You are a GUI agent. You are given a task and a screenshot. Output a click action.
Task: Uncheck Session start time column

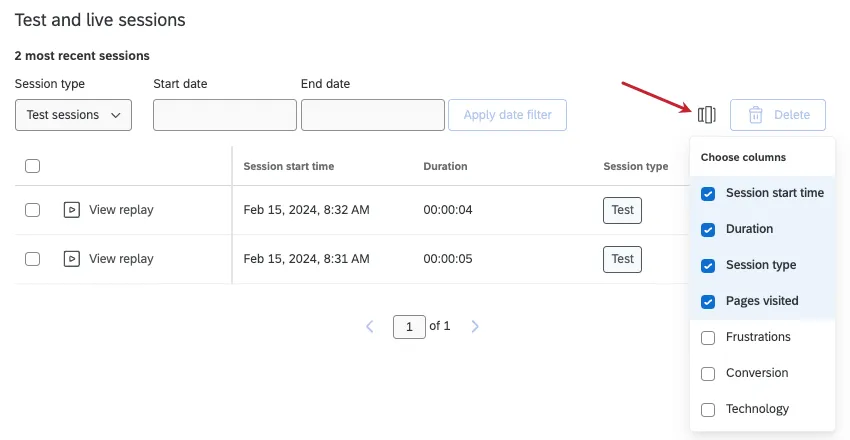(x=708, y=194)
